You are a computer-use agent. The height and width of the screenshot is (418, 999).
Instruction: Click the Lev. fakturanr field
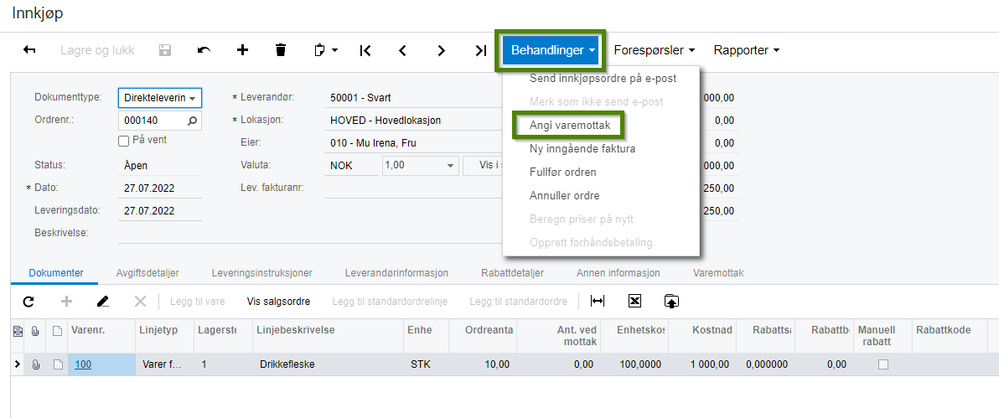(414, 189)
